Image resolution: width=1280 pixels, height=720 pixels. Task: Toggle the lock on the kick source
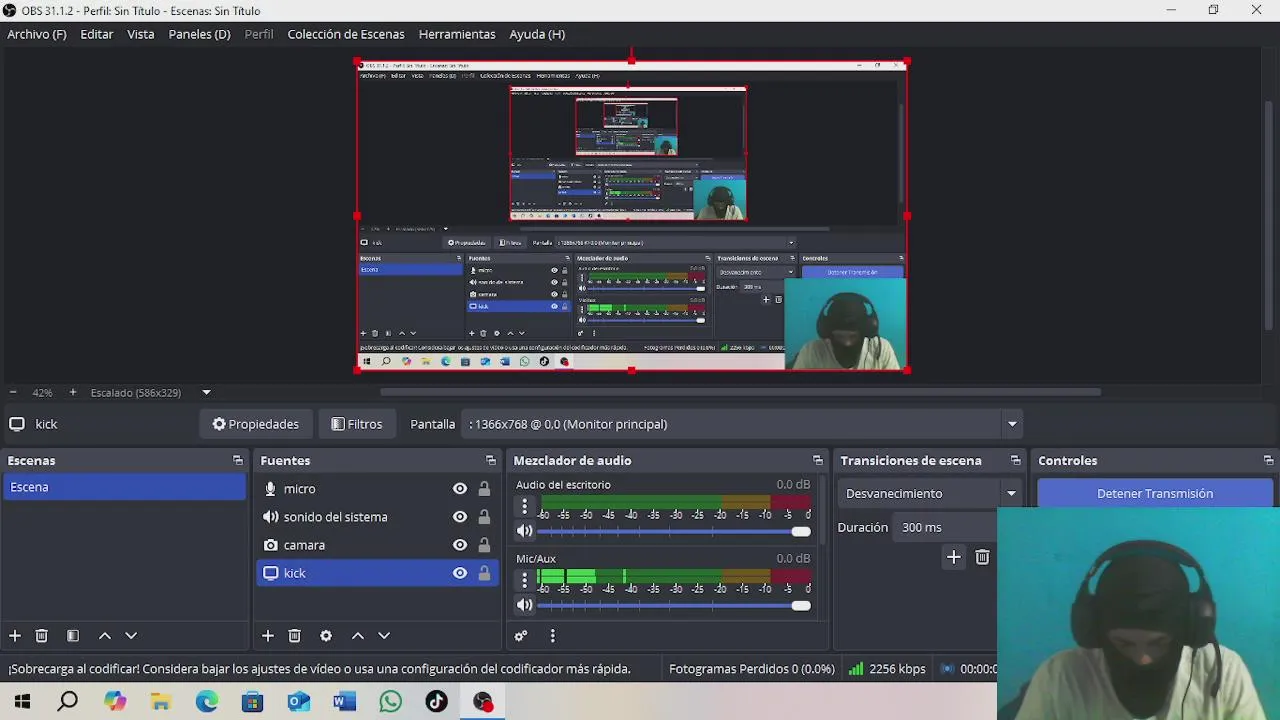click(484, 573)
